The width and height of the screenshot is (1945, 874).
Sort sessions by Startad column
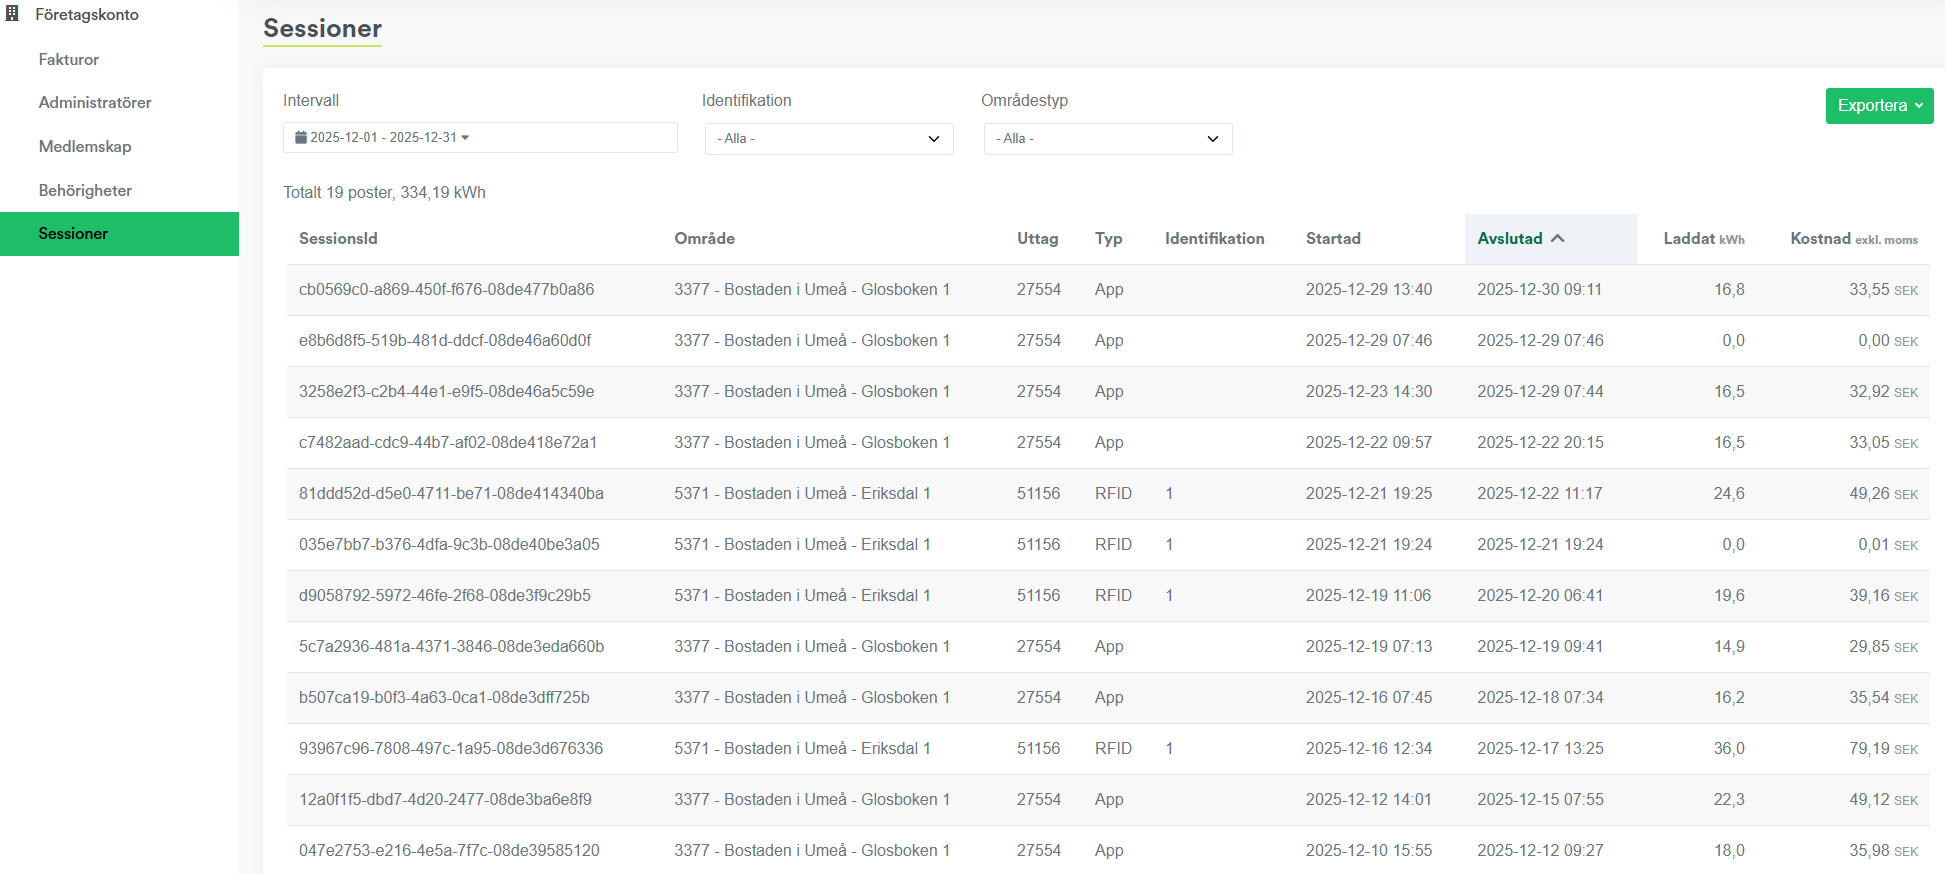point(1333,239)
